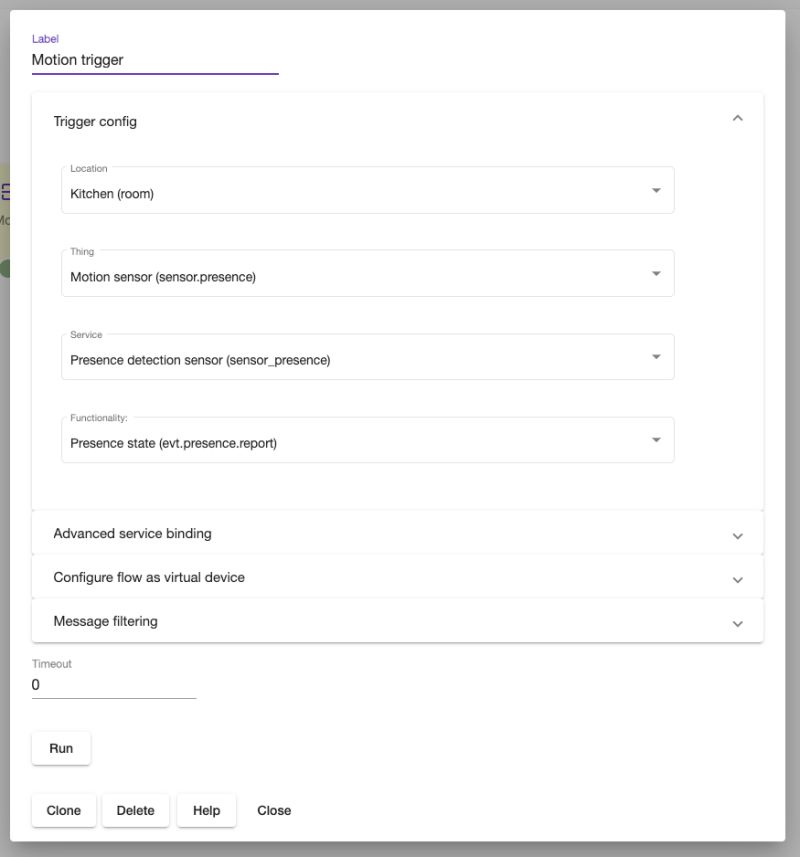Screen dimensions: 800x857
Task: Click the Service dropdown arrow icon
Action: pos(656,357)
